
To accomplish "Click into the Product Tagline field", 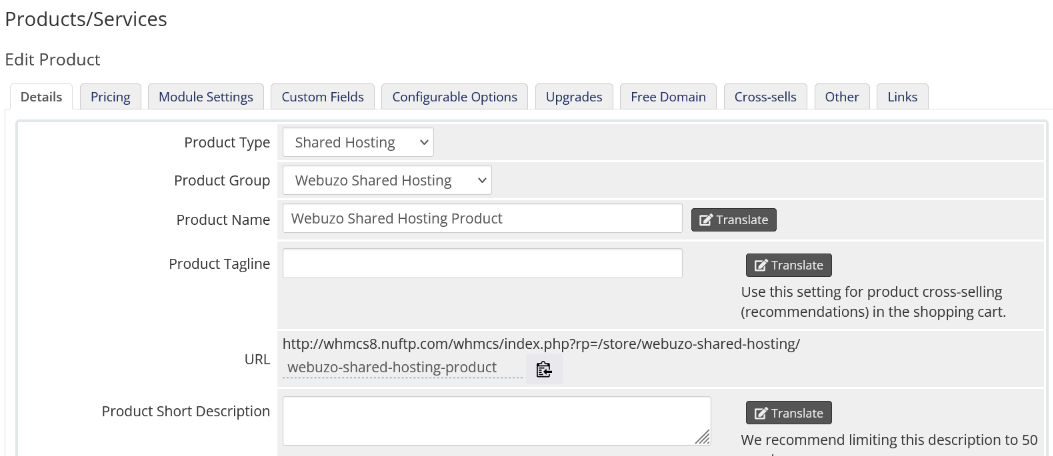I will click(x=482, y=264).
